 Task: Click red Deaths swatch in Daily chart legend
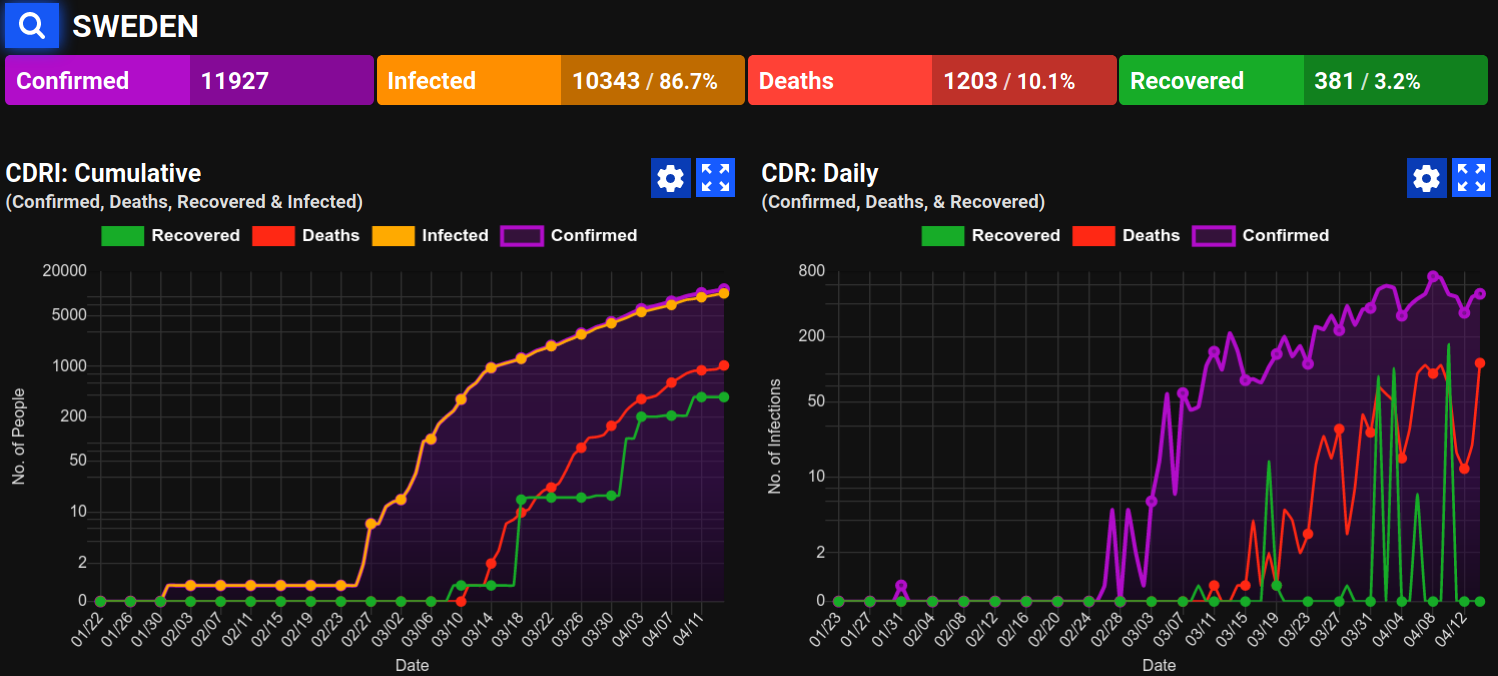(1093, 236)
